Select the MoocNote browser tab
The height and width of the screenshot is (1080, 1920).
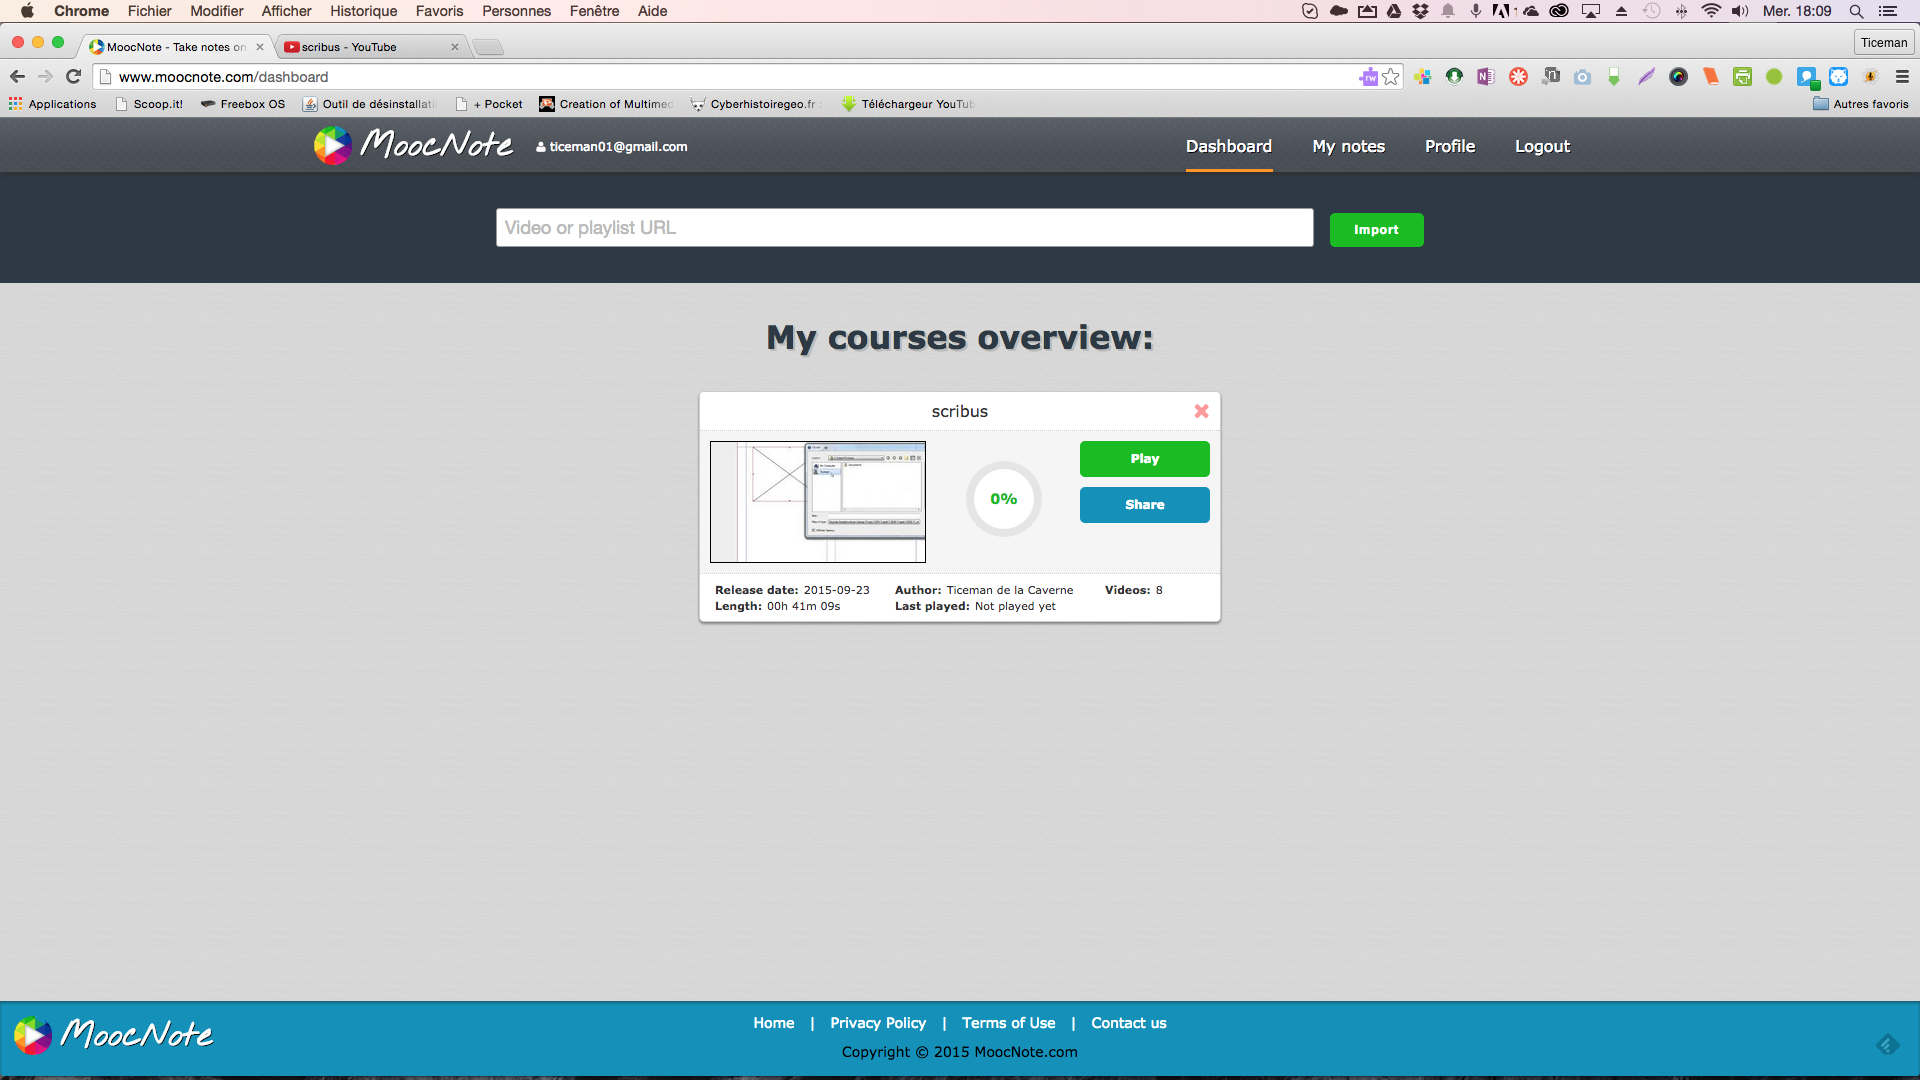175,47
